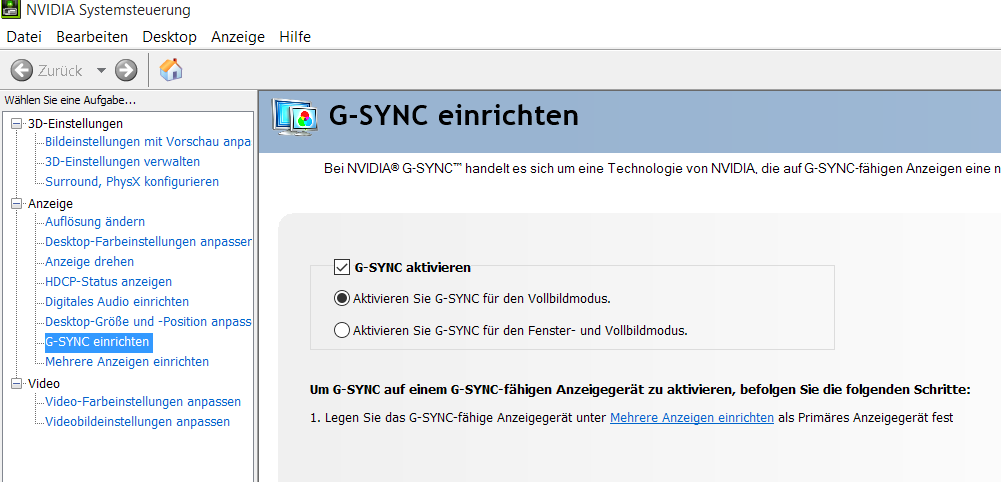The width and height of the screenshot is (1001, 482).
Task: Toggle the G-SYNC aktivieren checkbox
Action: (342, 267)
